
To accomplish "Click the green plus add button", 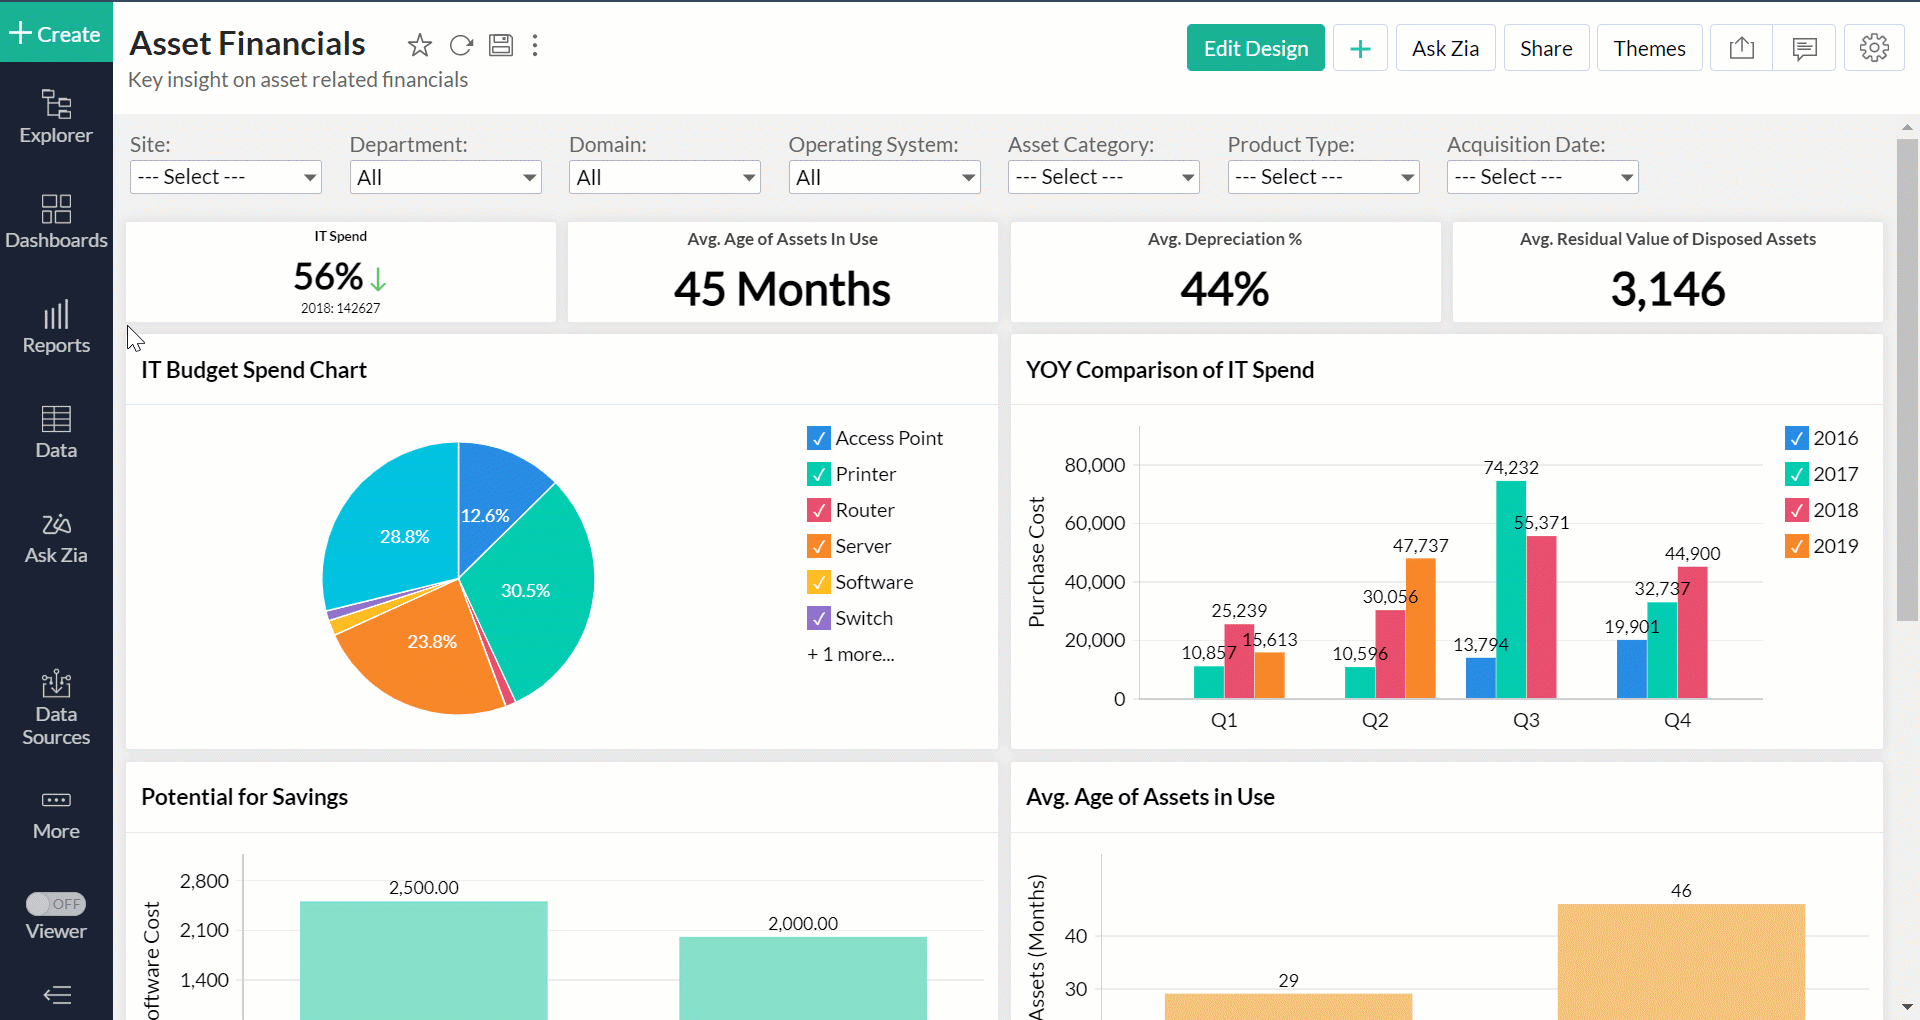I will tap(1360, 48).
